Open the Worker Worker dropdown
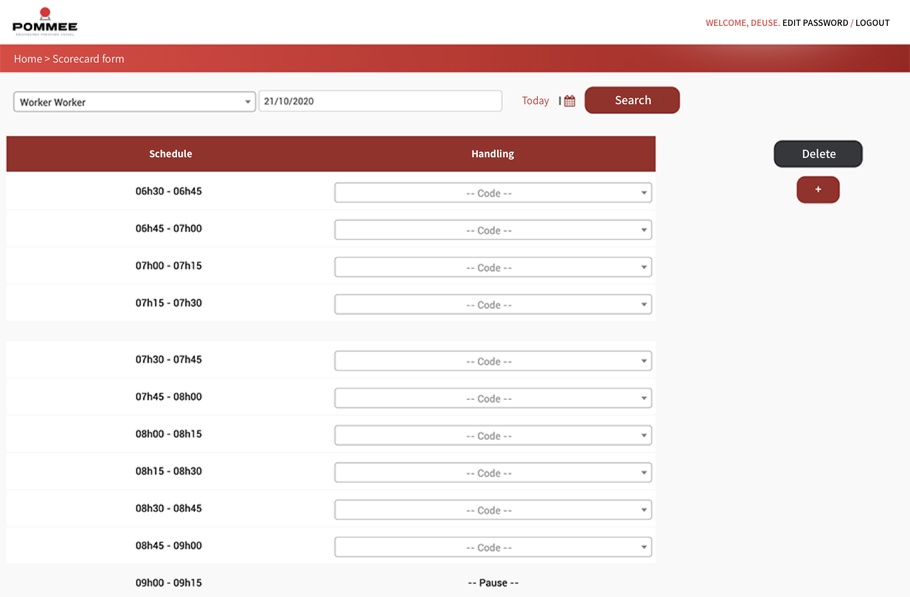Viewport: 910px width, 597px height. point(134,102)
